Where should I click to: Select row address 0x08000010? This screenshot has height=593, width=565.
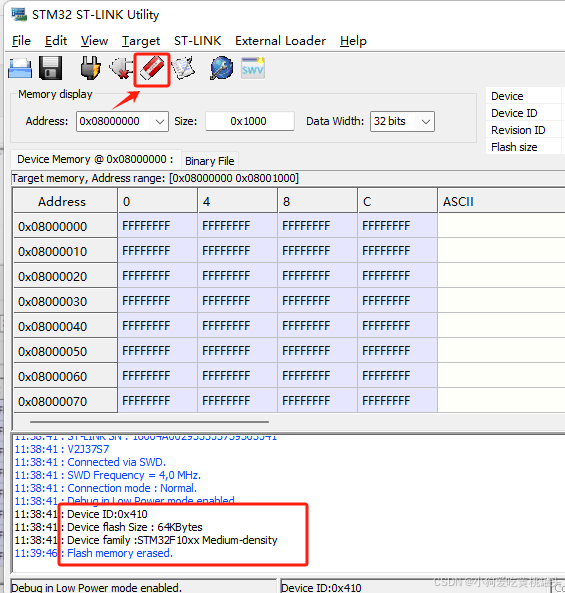pos(65,251)
